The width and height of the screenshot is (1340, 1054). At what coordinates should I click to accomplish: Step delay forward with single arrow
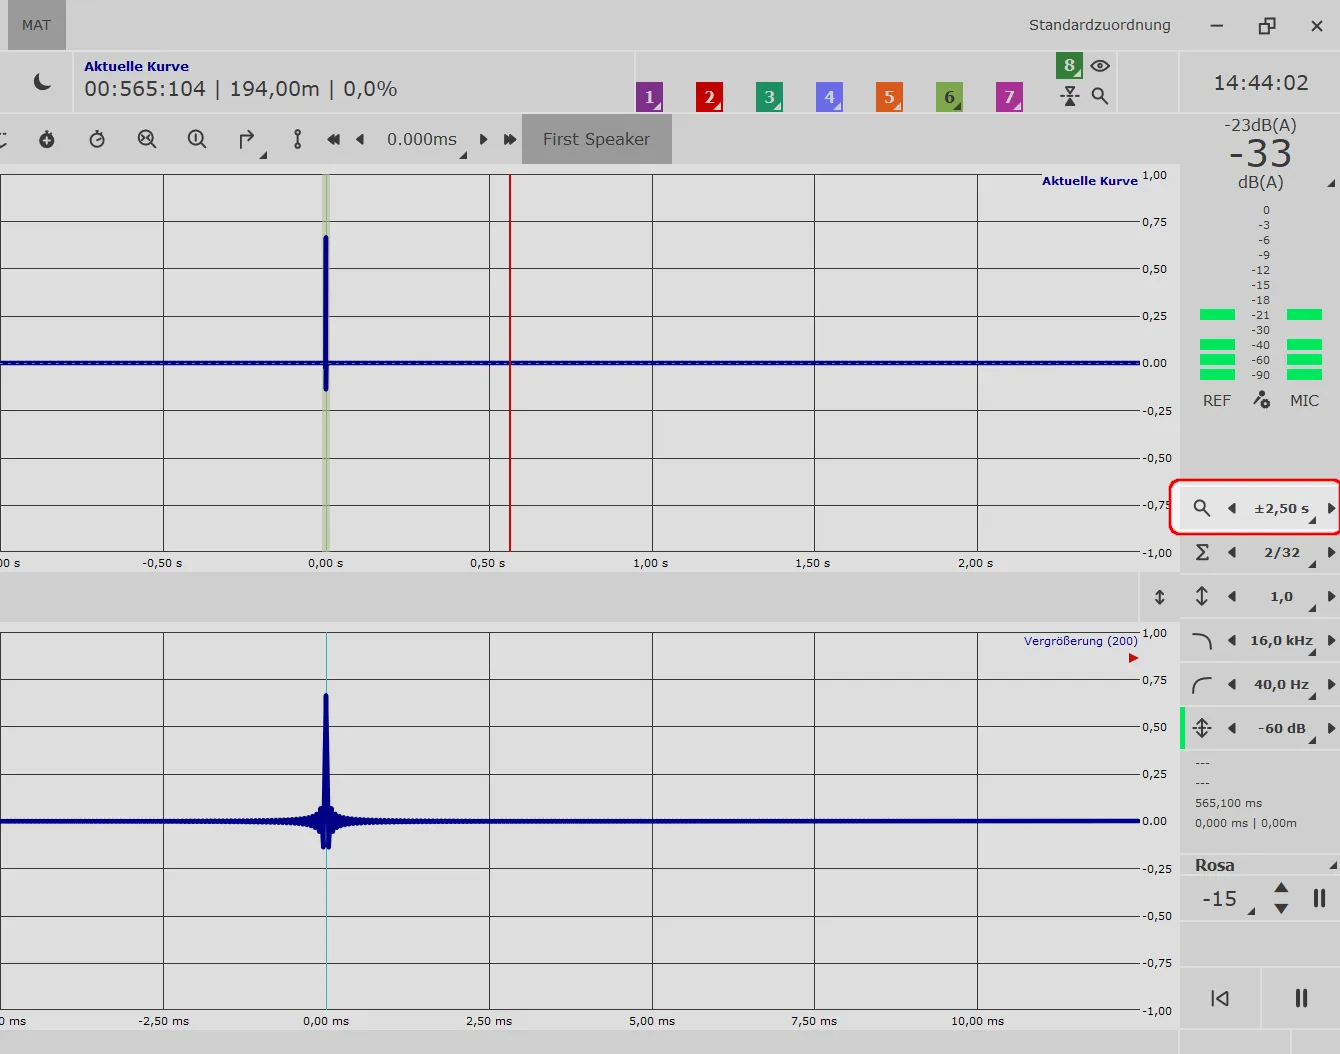tap(484, 139)
